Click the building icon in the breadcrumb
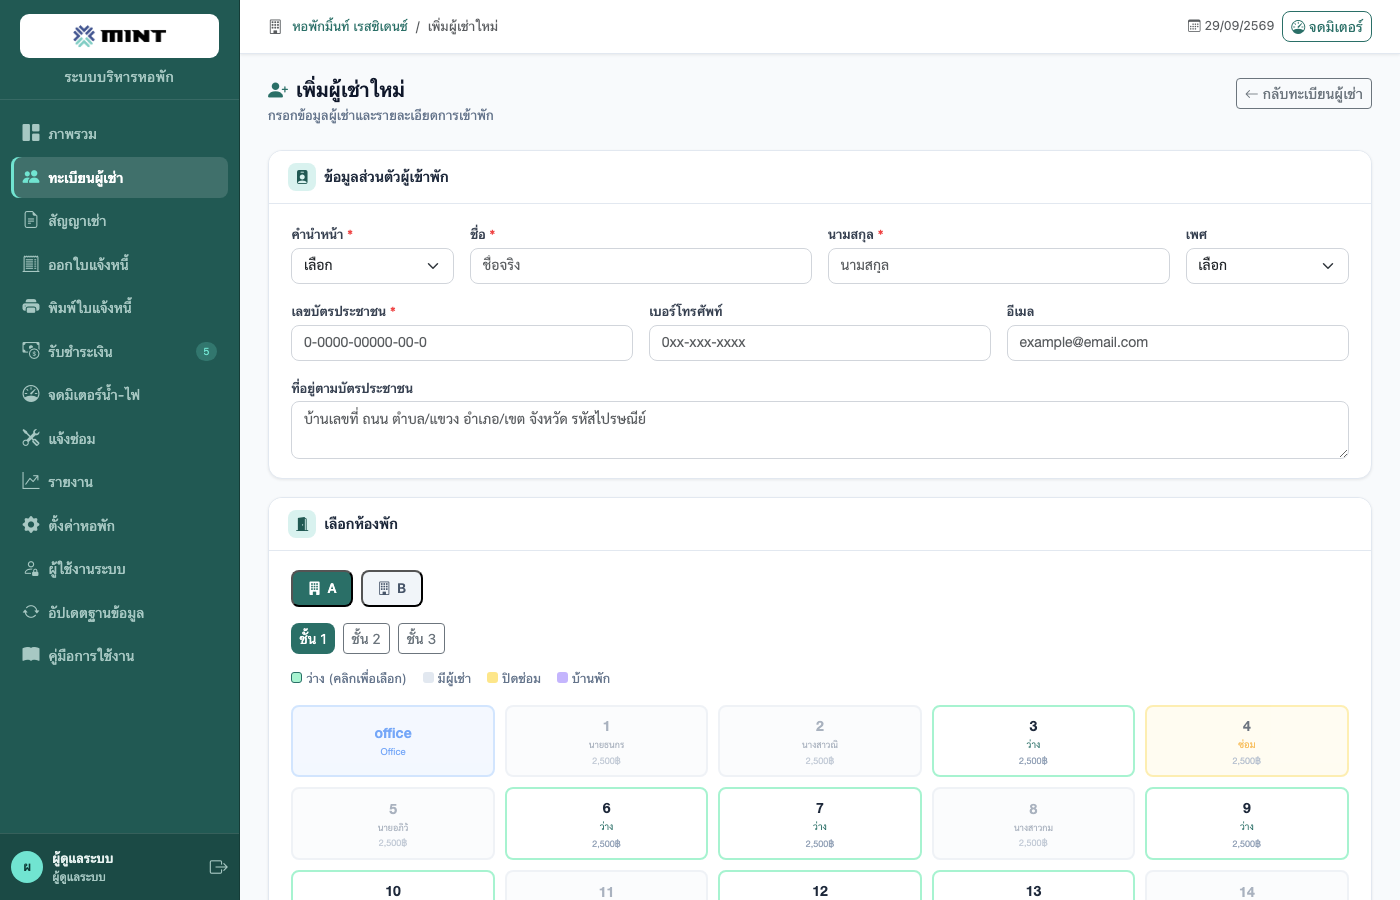This screenshot has width=1400, height=900. click(x=275, y=27)
